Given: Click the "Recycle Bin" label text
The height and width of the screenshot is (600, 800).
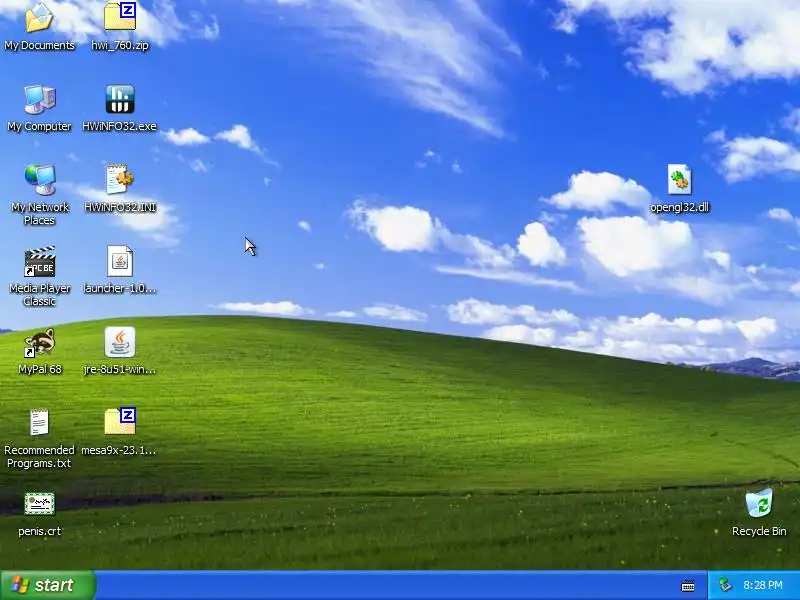Looking at the screenshot, I should [x=759, y=531].
